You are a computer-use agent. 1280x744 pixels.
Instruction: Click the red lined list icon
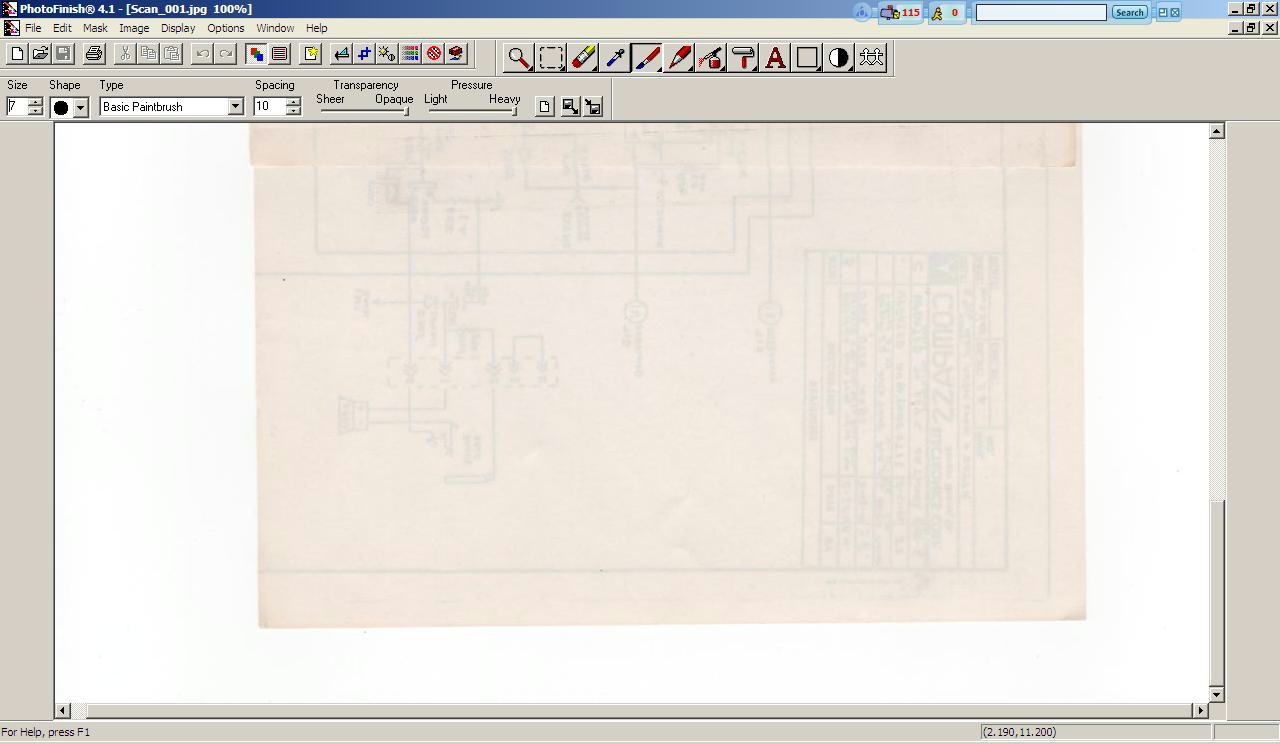pyautogui.click(x=279, y=53)
